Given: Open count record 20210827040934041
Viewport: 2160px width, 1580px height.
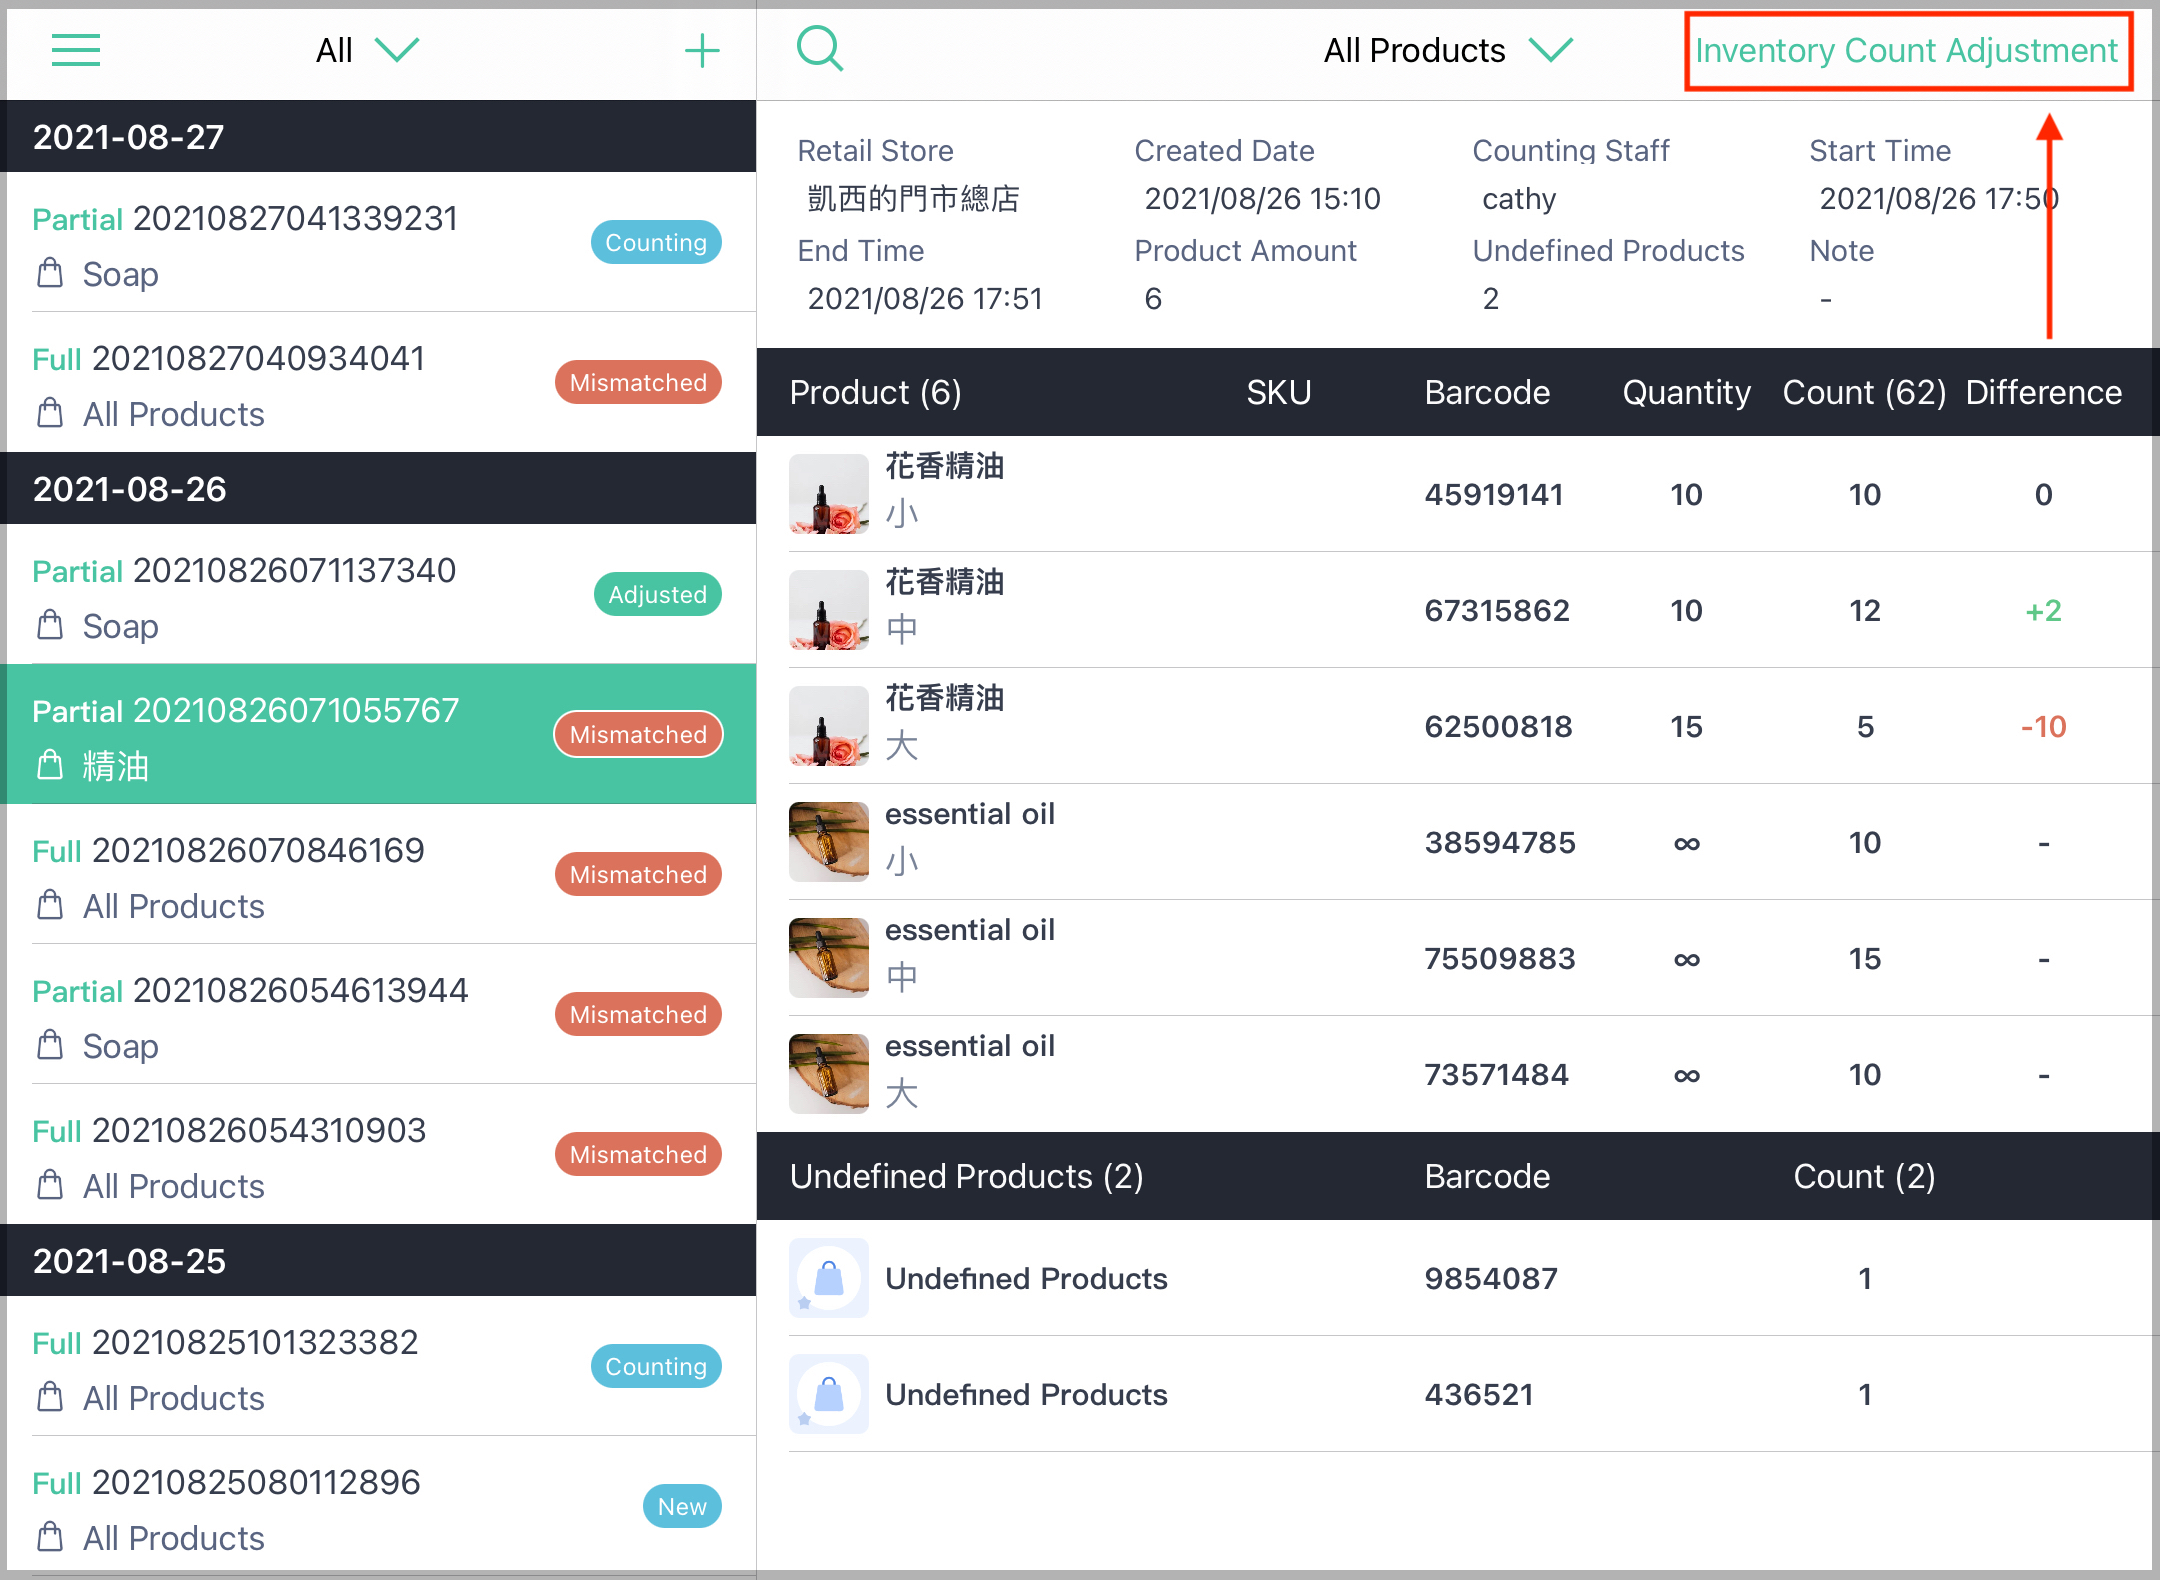Looking at the screenshot, I should coord(378,382).
